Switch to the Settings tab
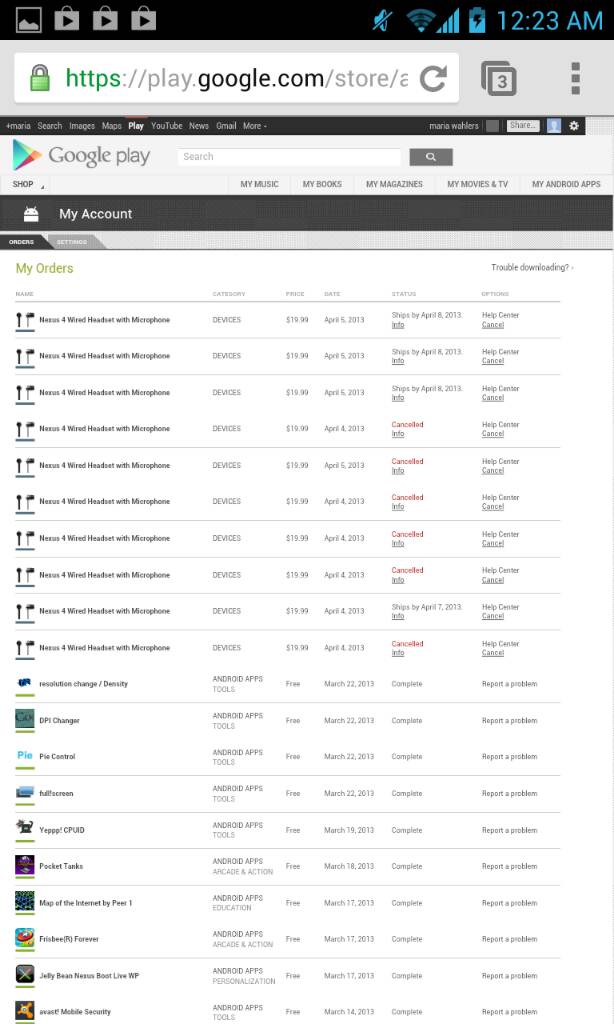Viewport: 614px width, 1024px height. [x=71, y=242]
